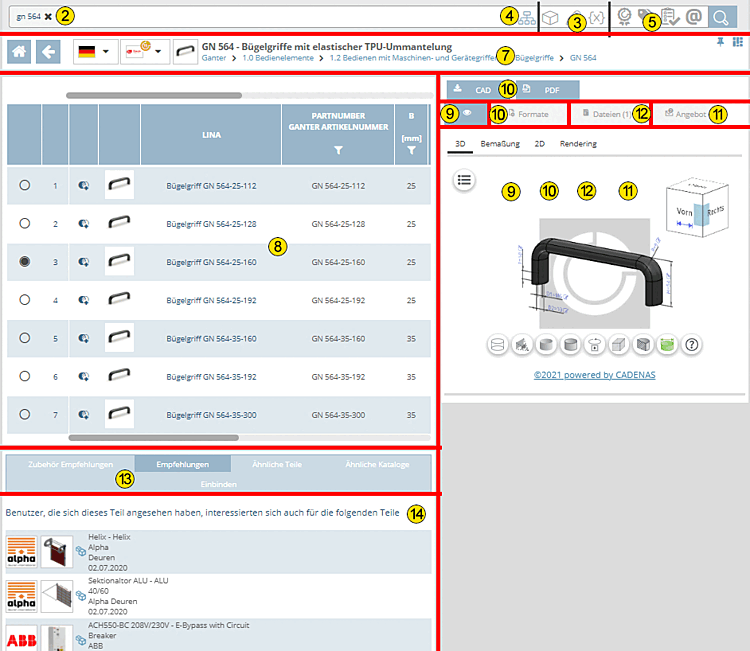Select radio button for GN 564-35-160
This screenshot has width=750, height=651.
click(x=24, y=338)
